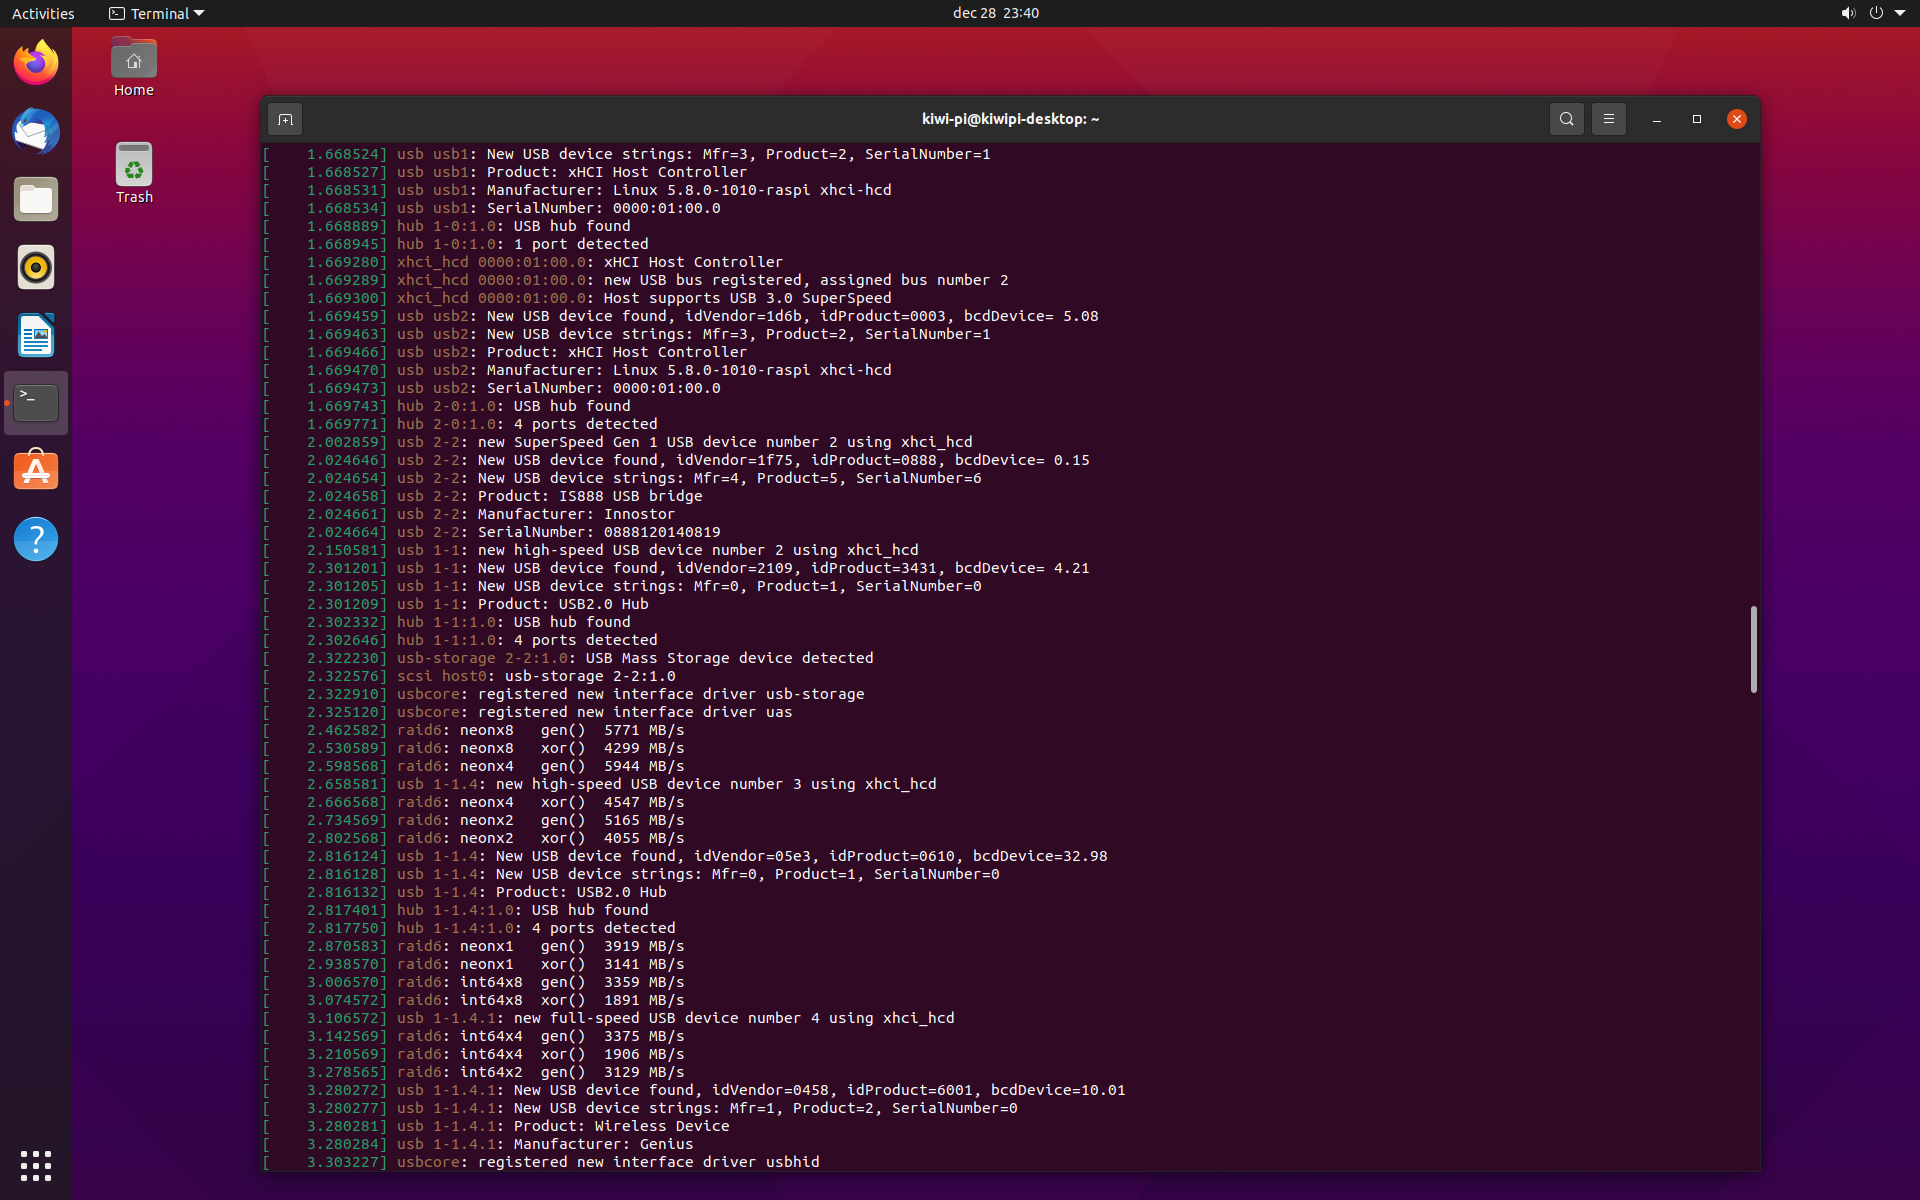
Task: Open the Help application
Action: 36,539
